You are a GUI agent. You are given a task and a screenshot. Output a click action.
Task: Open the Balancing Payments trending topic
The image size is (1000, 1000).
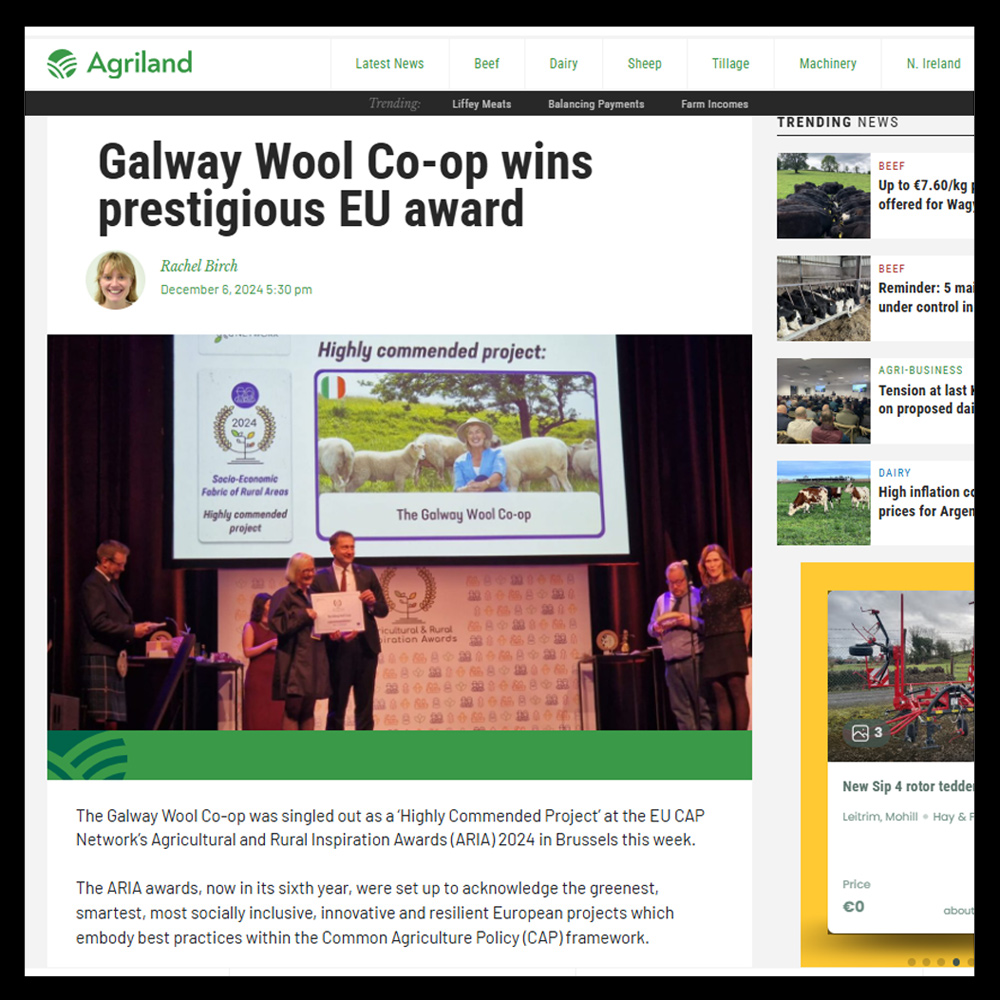[596, 104]
